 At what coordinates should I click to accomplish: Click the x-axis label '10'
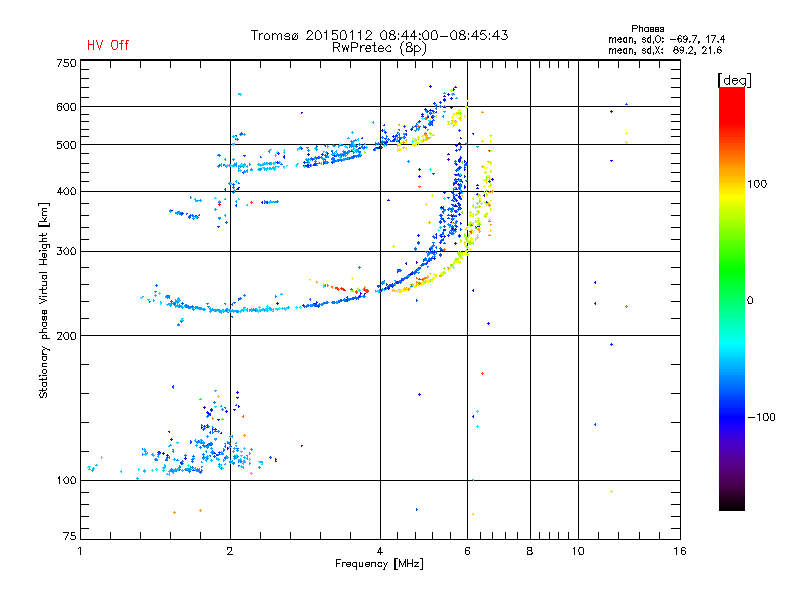tap(578, 551)
